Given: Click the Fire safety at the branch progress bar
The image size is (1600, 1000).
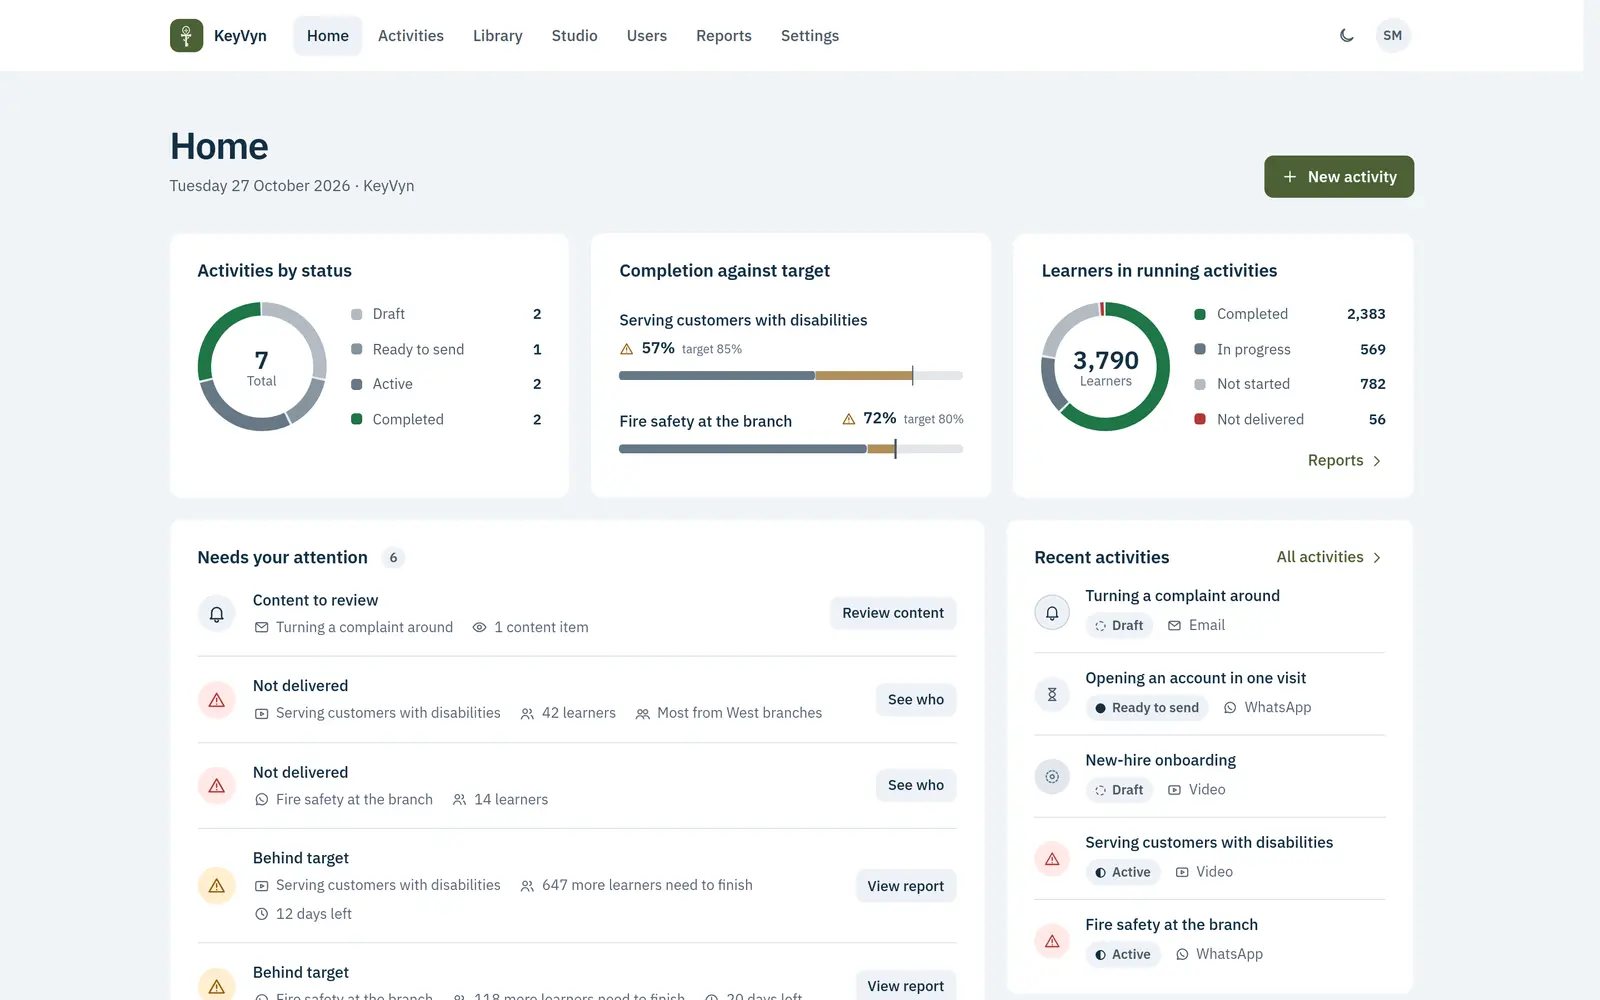Looking at the screenshot, I should point(791,450).
